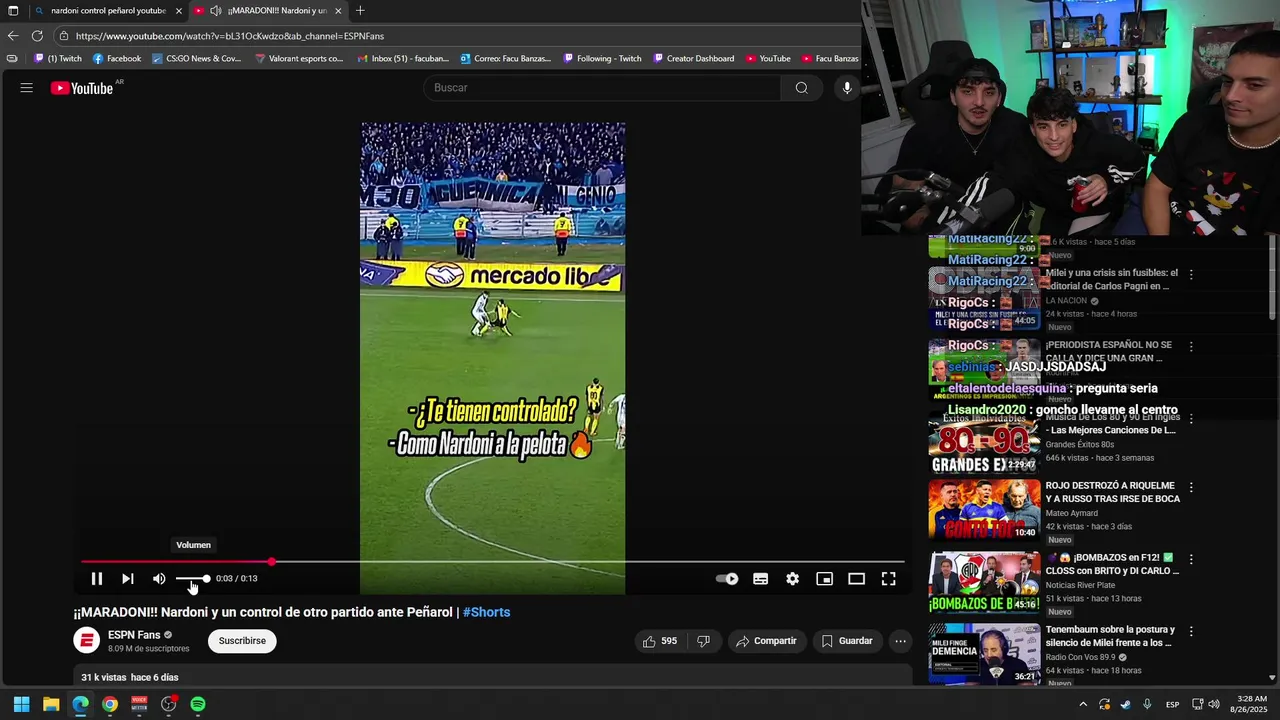Mute tab via speaker icon on tab
This screenshot has width=1280, height=720.
(215, 11)
